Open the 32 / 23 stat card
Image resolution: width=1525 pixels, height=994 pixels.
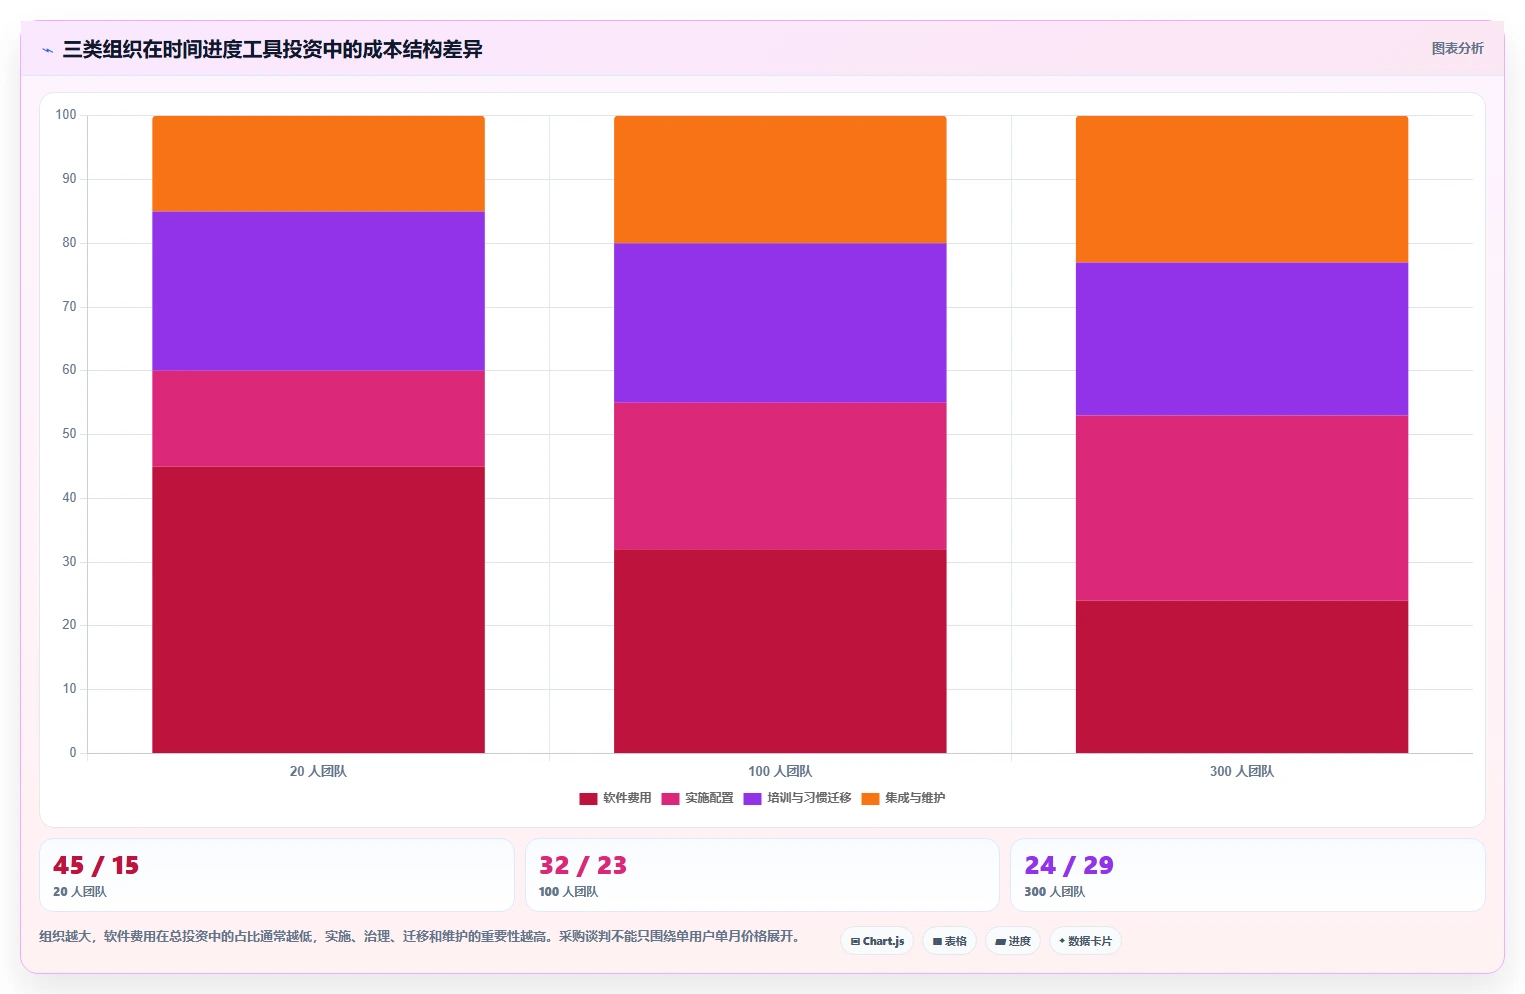click(x=762, y=875)
